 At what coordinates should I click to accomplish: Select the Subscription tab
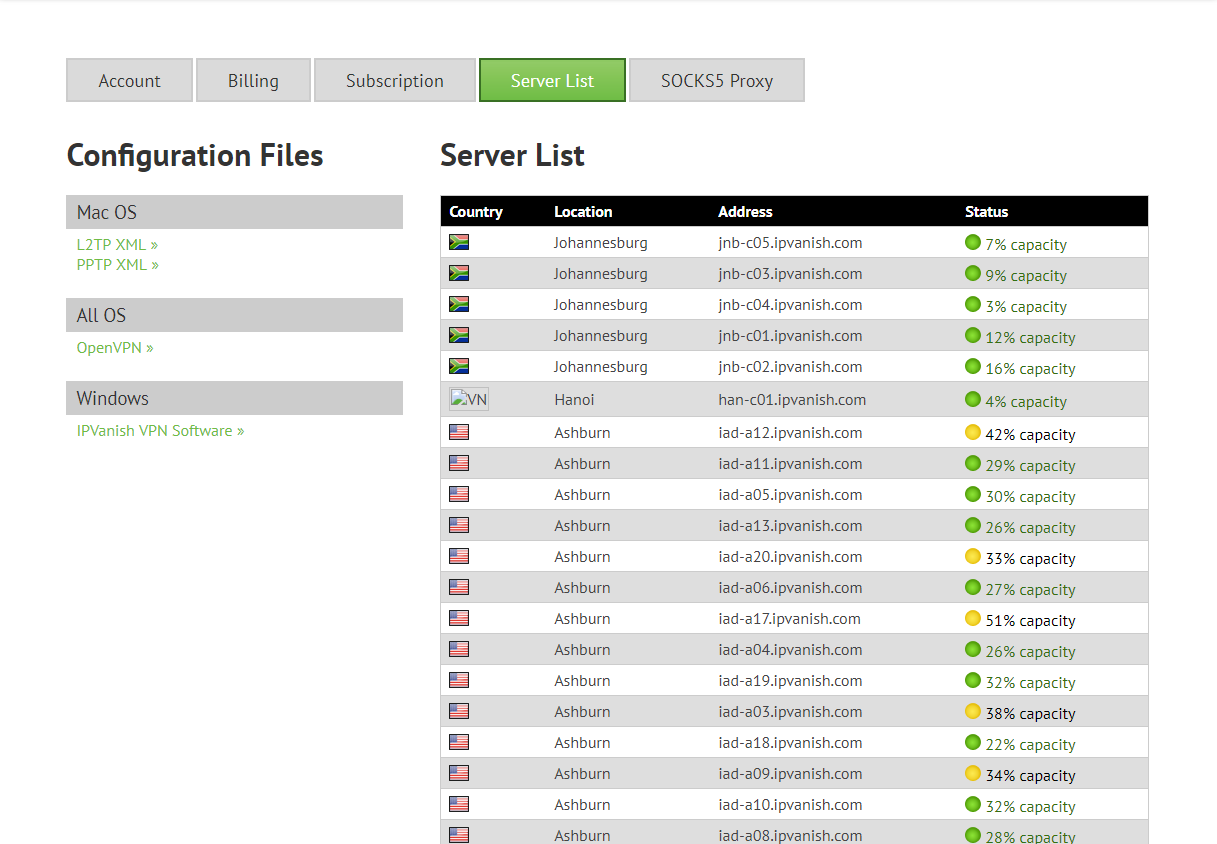[x=394, y=80]
